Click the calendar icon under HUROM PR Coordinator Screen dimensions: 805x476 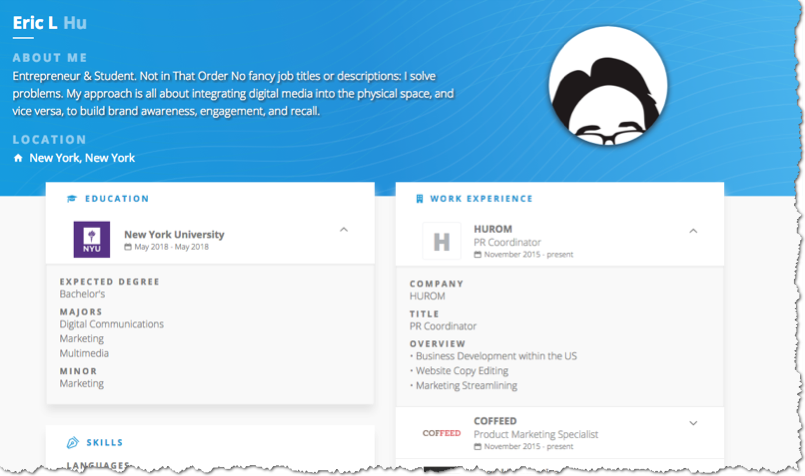pos(478,255)
